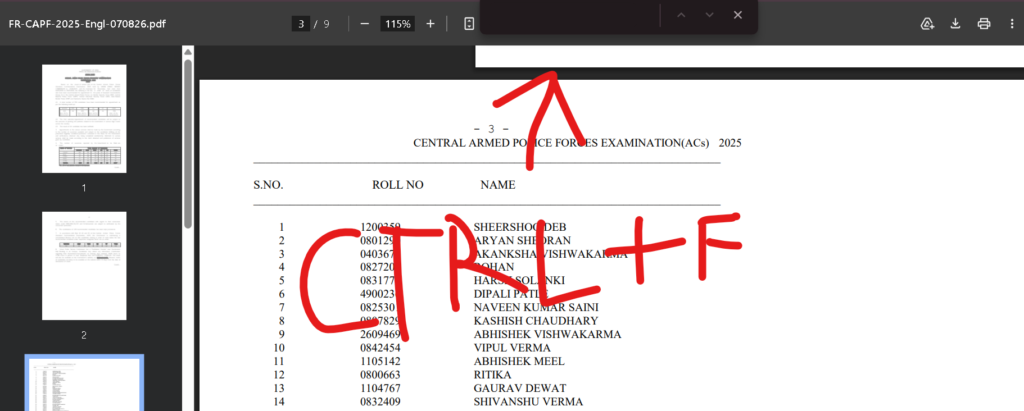Click the thumbnail sidebar scrollbar thumb
Viewport: 1024px width, 411px height.
pyautogui.click(x=188, y=144)
